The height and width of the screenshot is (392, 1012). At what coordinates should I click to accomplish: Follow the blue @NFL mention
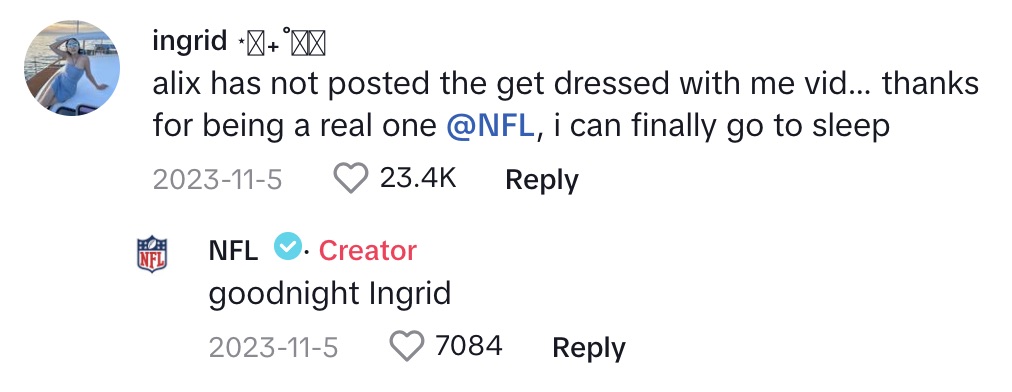[491, 126]
